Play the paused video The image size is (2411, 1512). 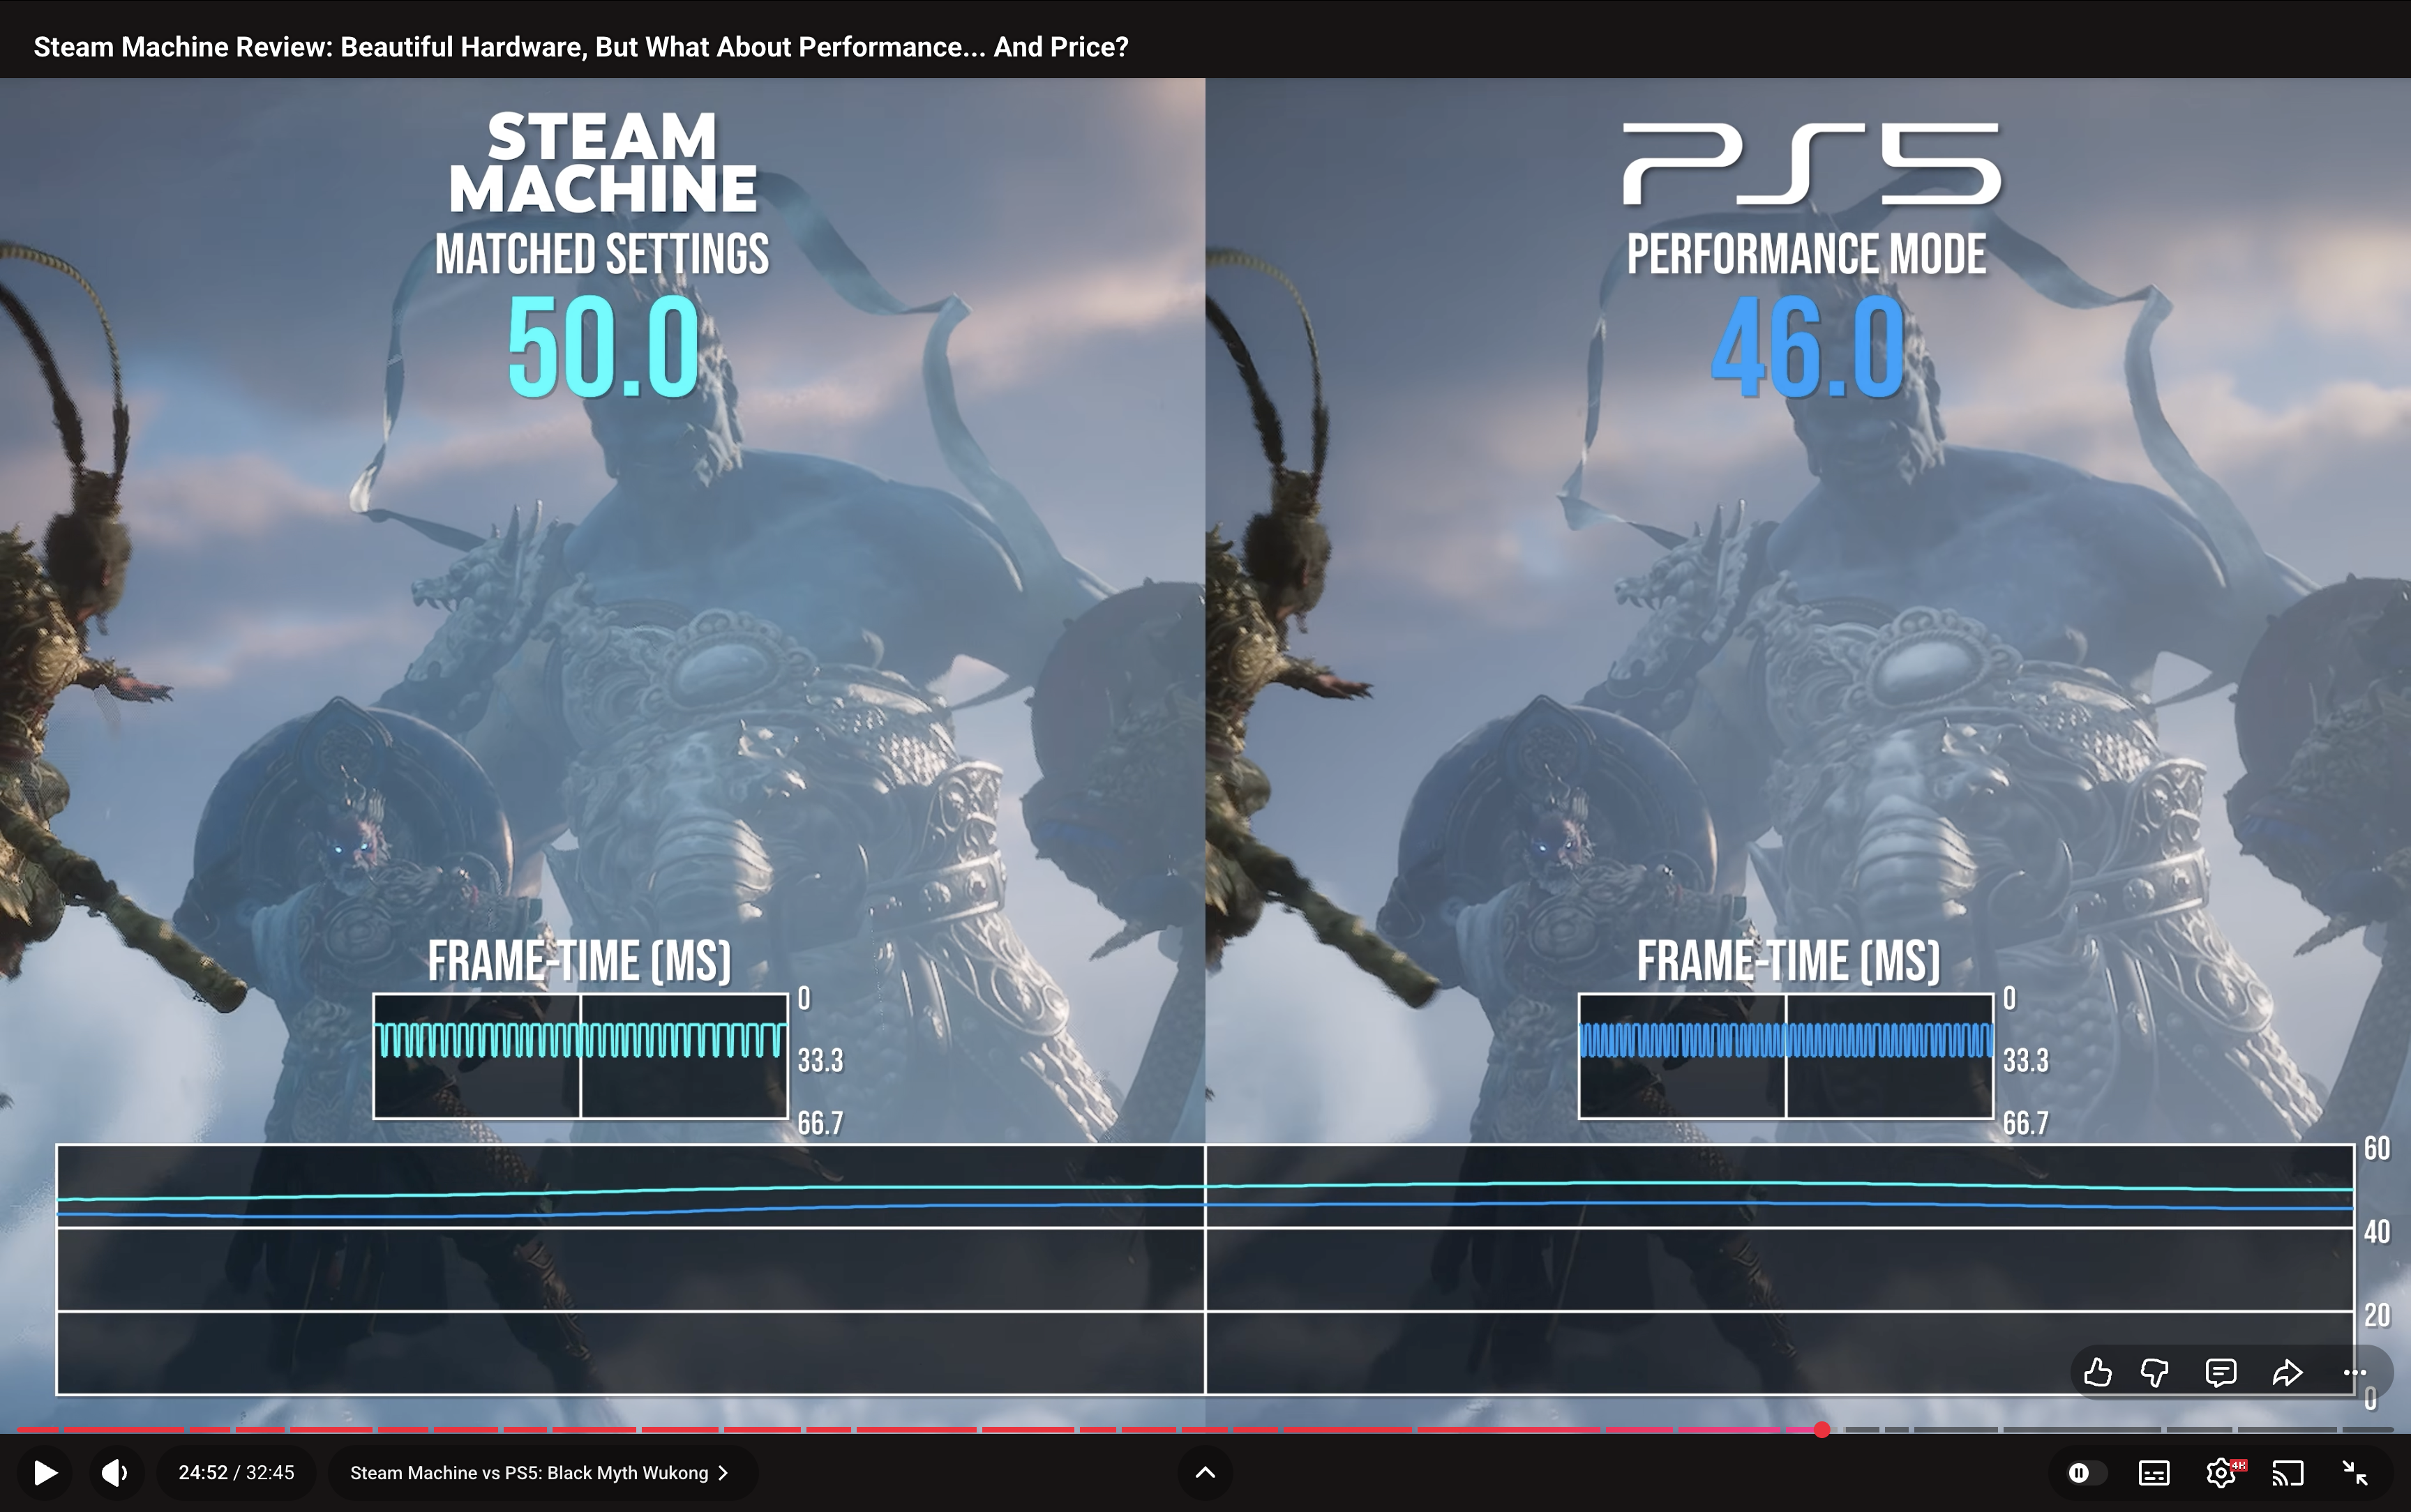point(45,1472)
